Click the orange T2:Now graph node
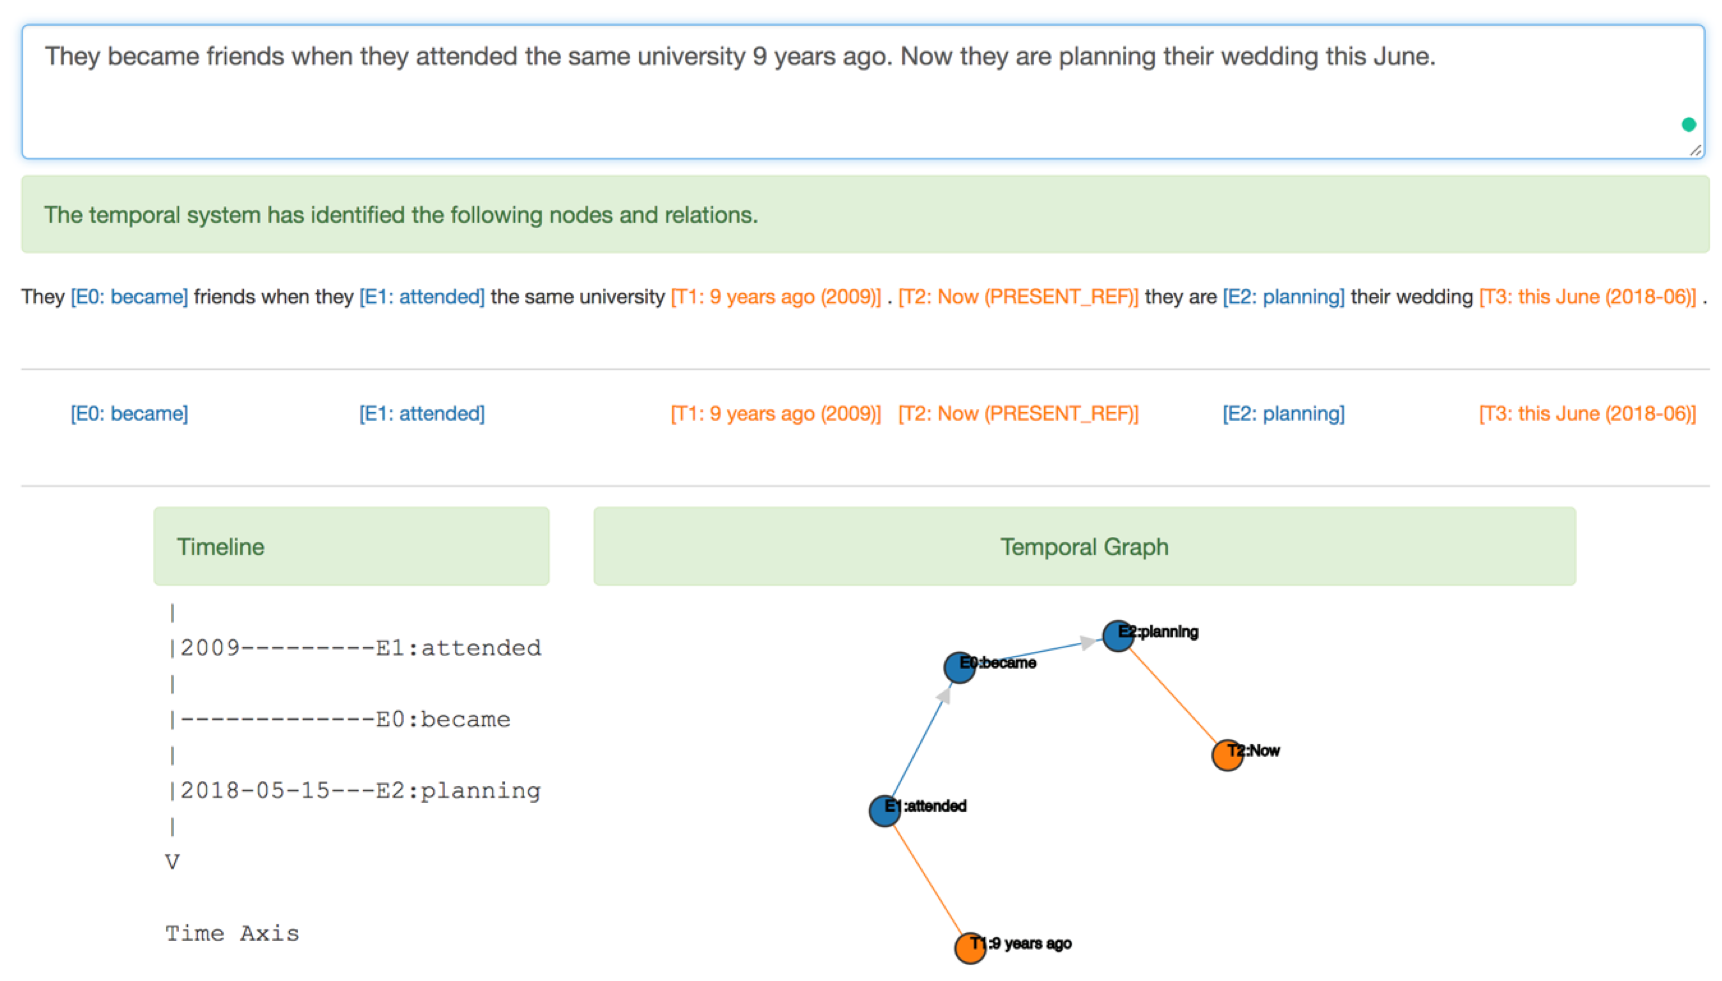The width and height of the screenshot is (1722, 981). pos(1227,755)
